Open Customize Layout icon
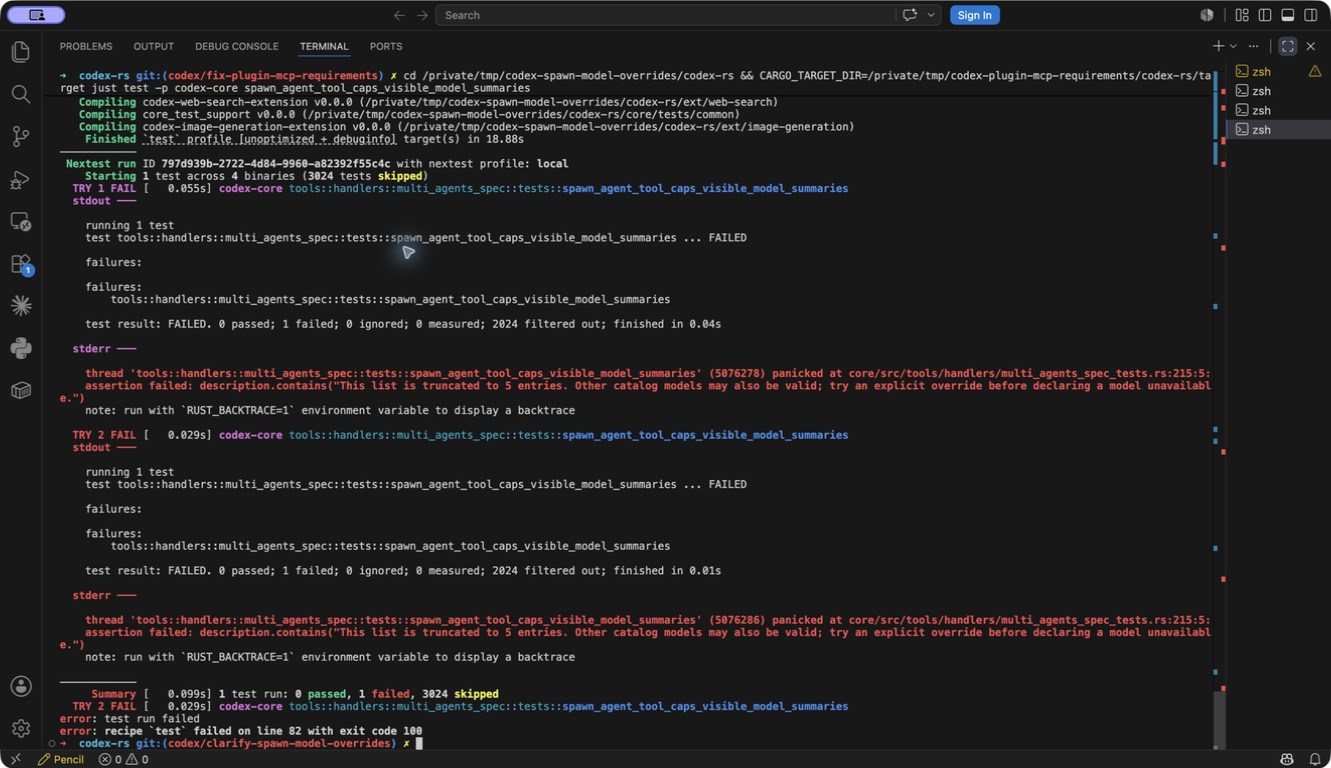The width and height of the screenshot is (1331, 768). click(1242, 15)
